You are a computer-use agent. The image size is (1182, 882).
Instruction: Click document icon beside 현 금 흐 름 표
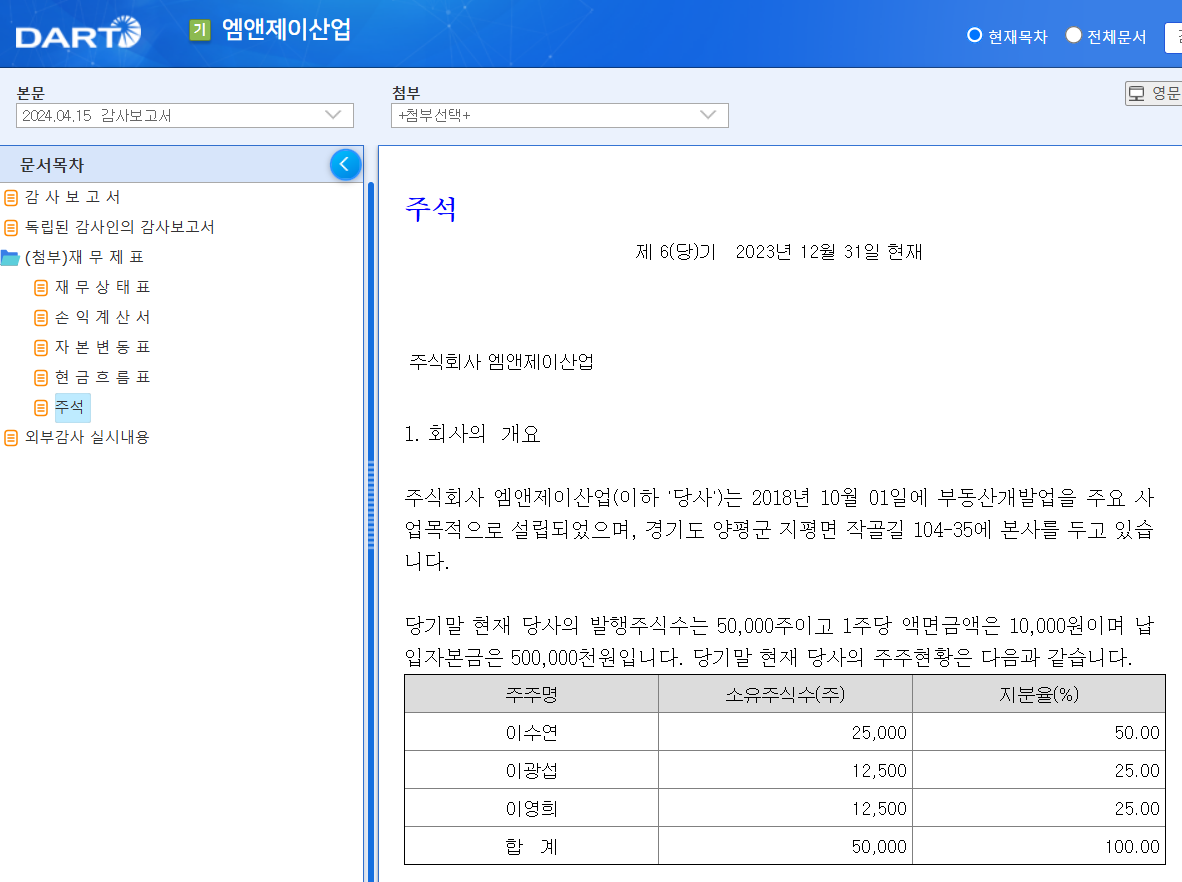point(41,378)
